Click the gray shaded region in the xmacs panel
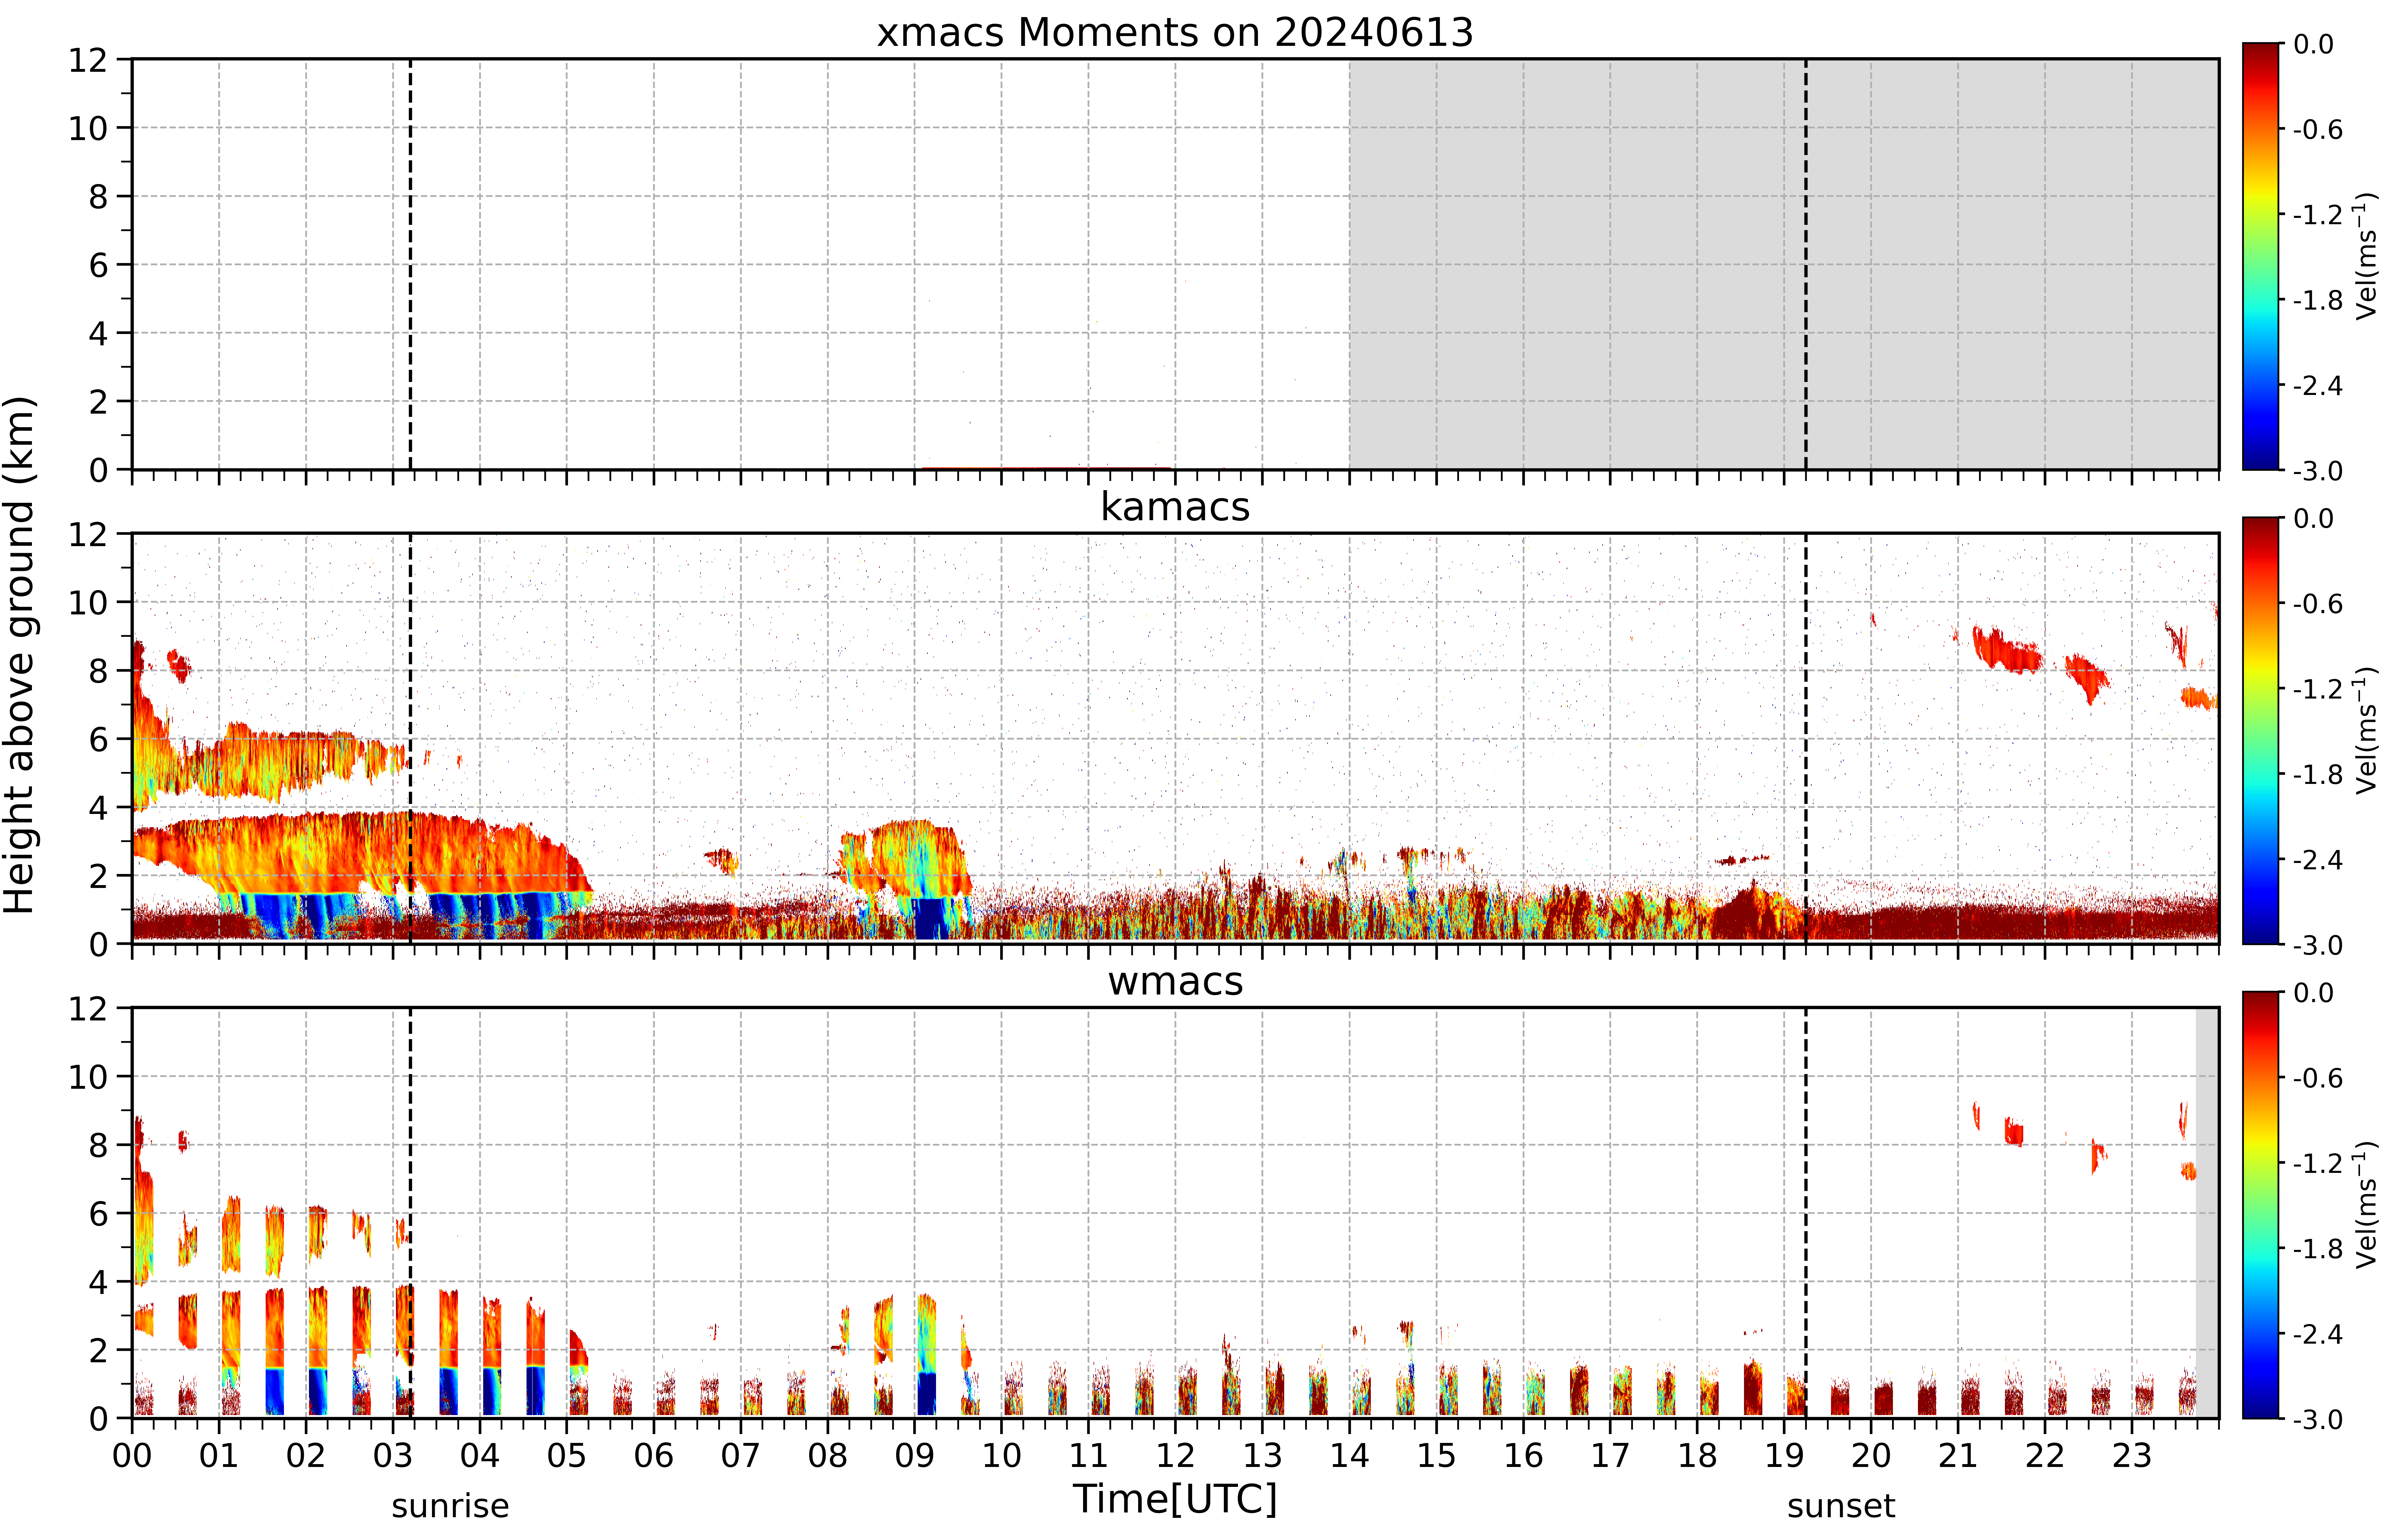This screenshot has height=1540, width=2397. point(1784,264)
